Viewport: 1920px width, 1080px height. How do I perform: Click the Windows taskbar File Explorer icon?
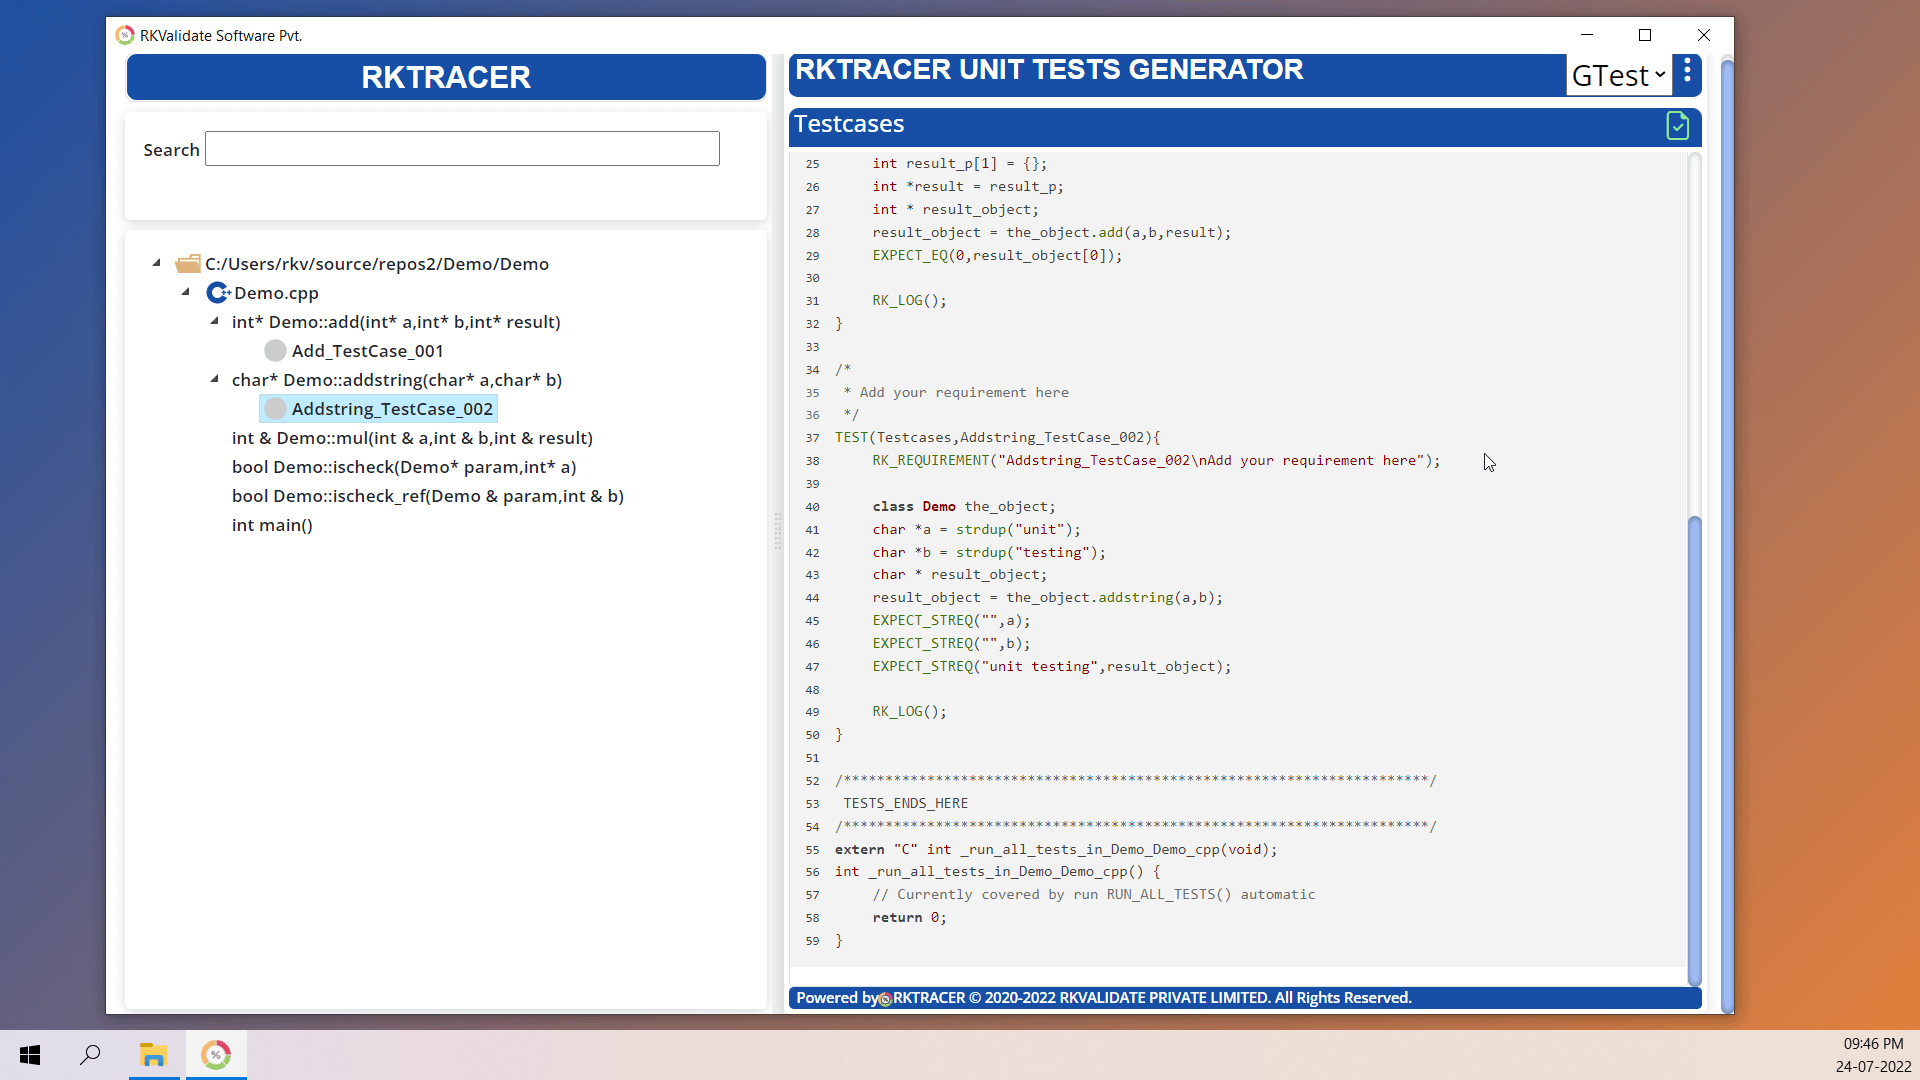point(154,1054)
